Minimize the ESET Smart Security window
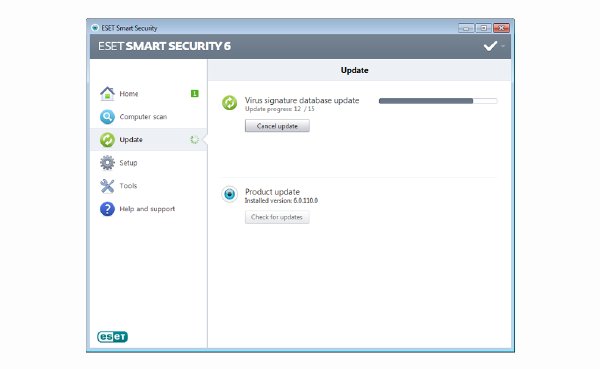 pos(466,28)
